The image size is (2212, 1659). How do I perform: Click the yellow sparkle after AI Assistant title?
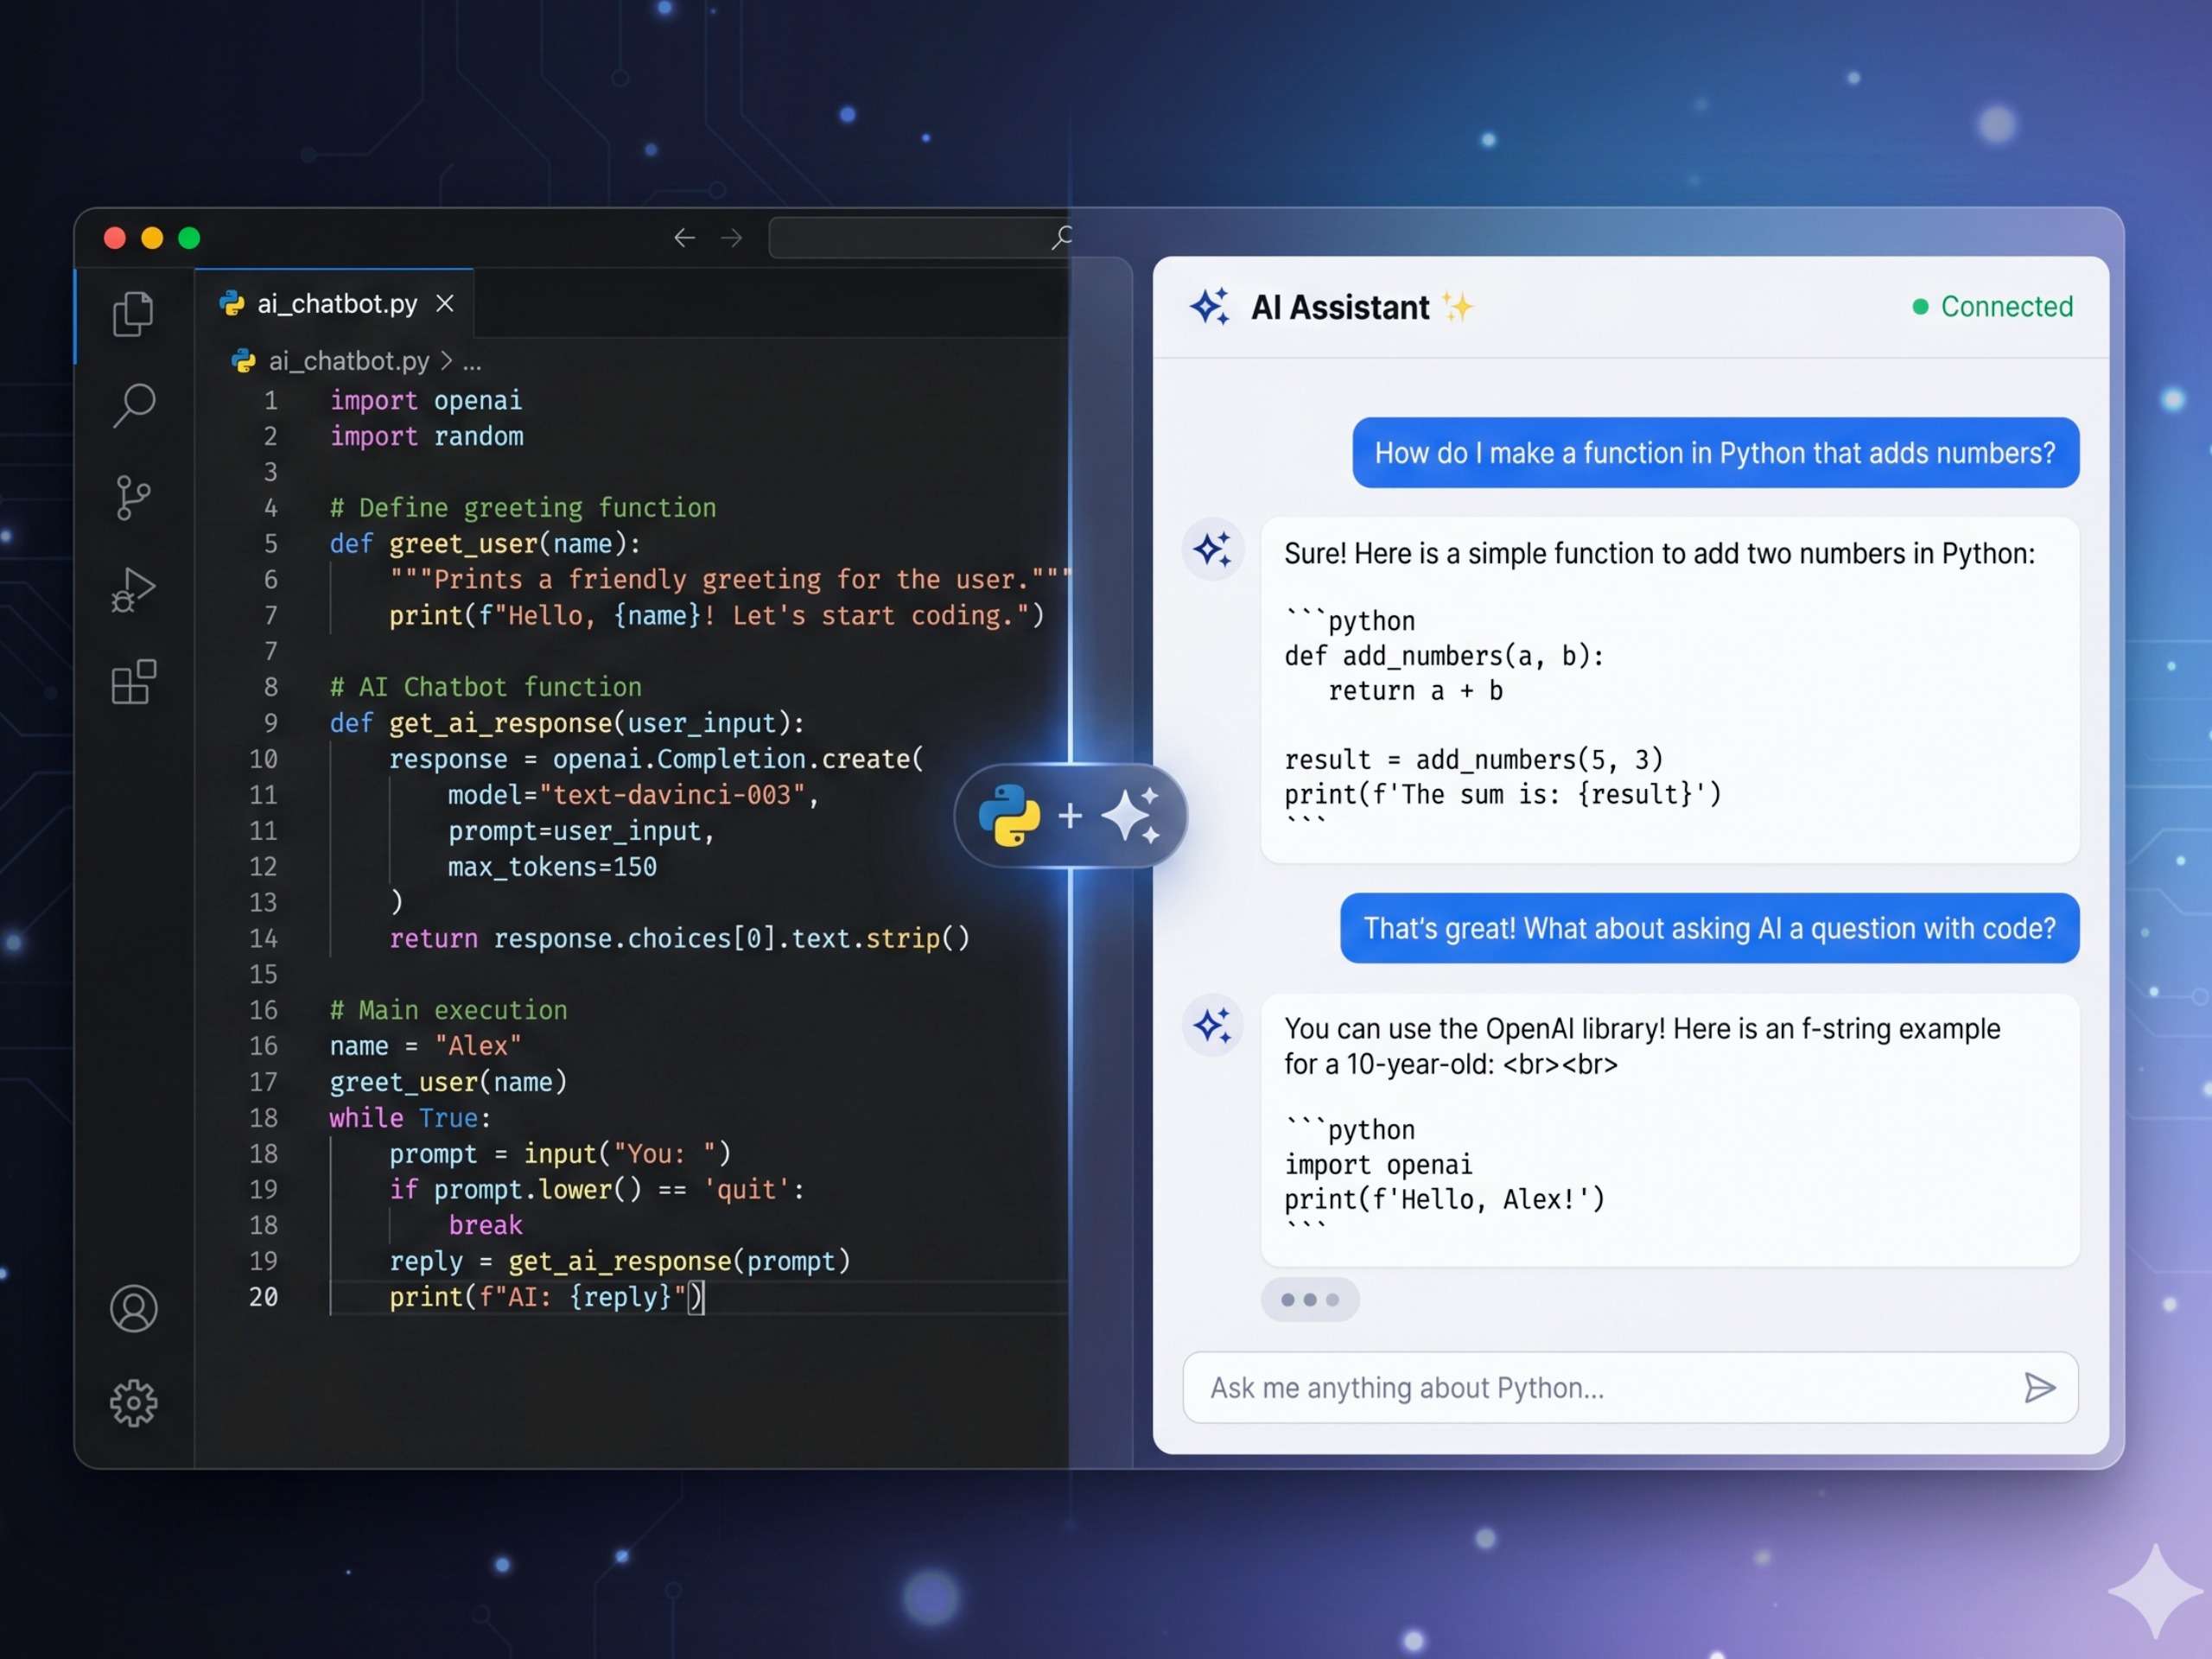[1458, 306]
